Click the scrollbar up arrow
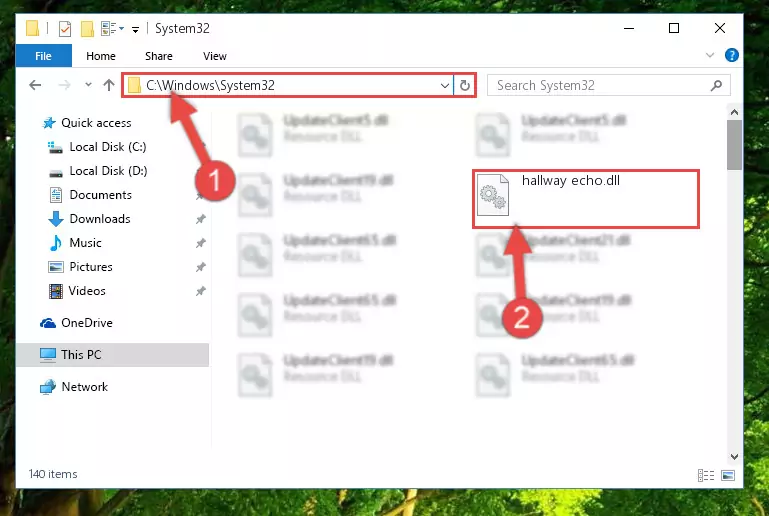769x516 pixels. click(x=734, y=112)
